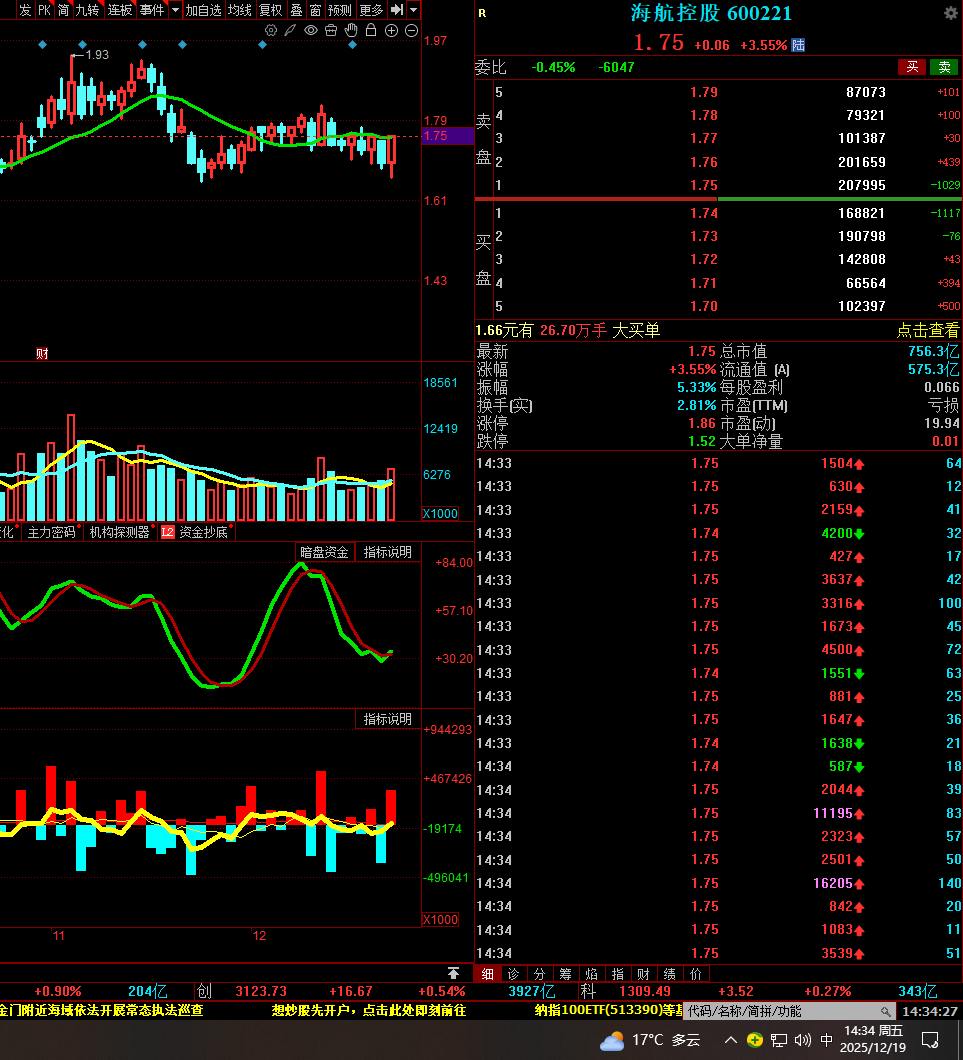
Task: Show hidden system tray icons
Action: point(731,1040)
